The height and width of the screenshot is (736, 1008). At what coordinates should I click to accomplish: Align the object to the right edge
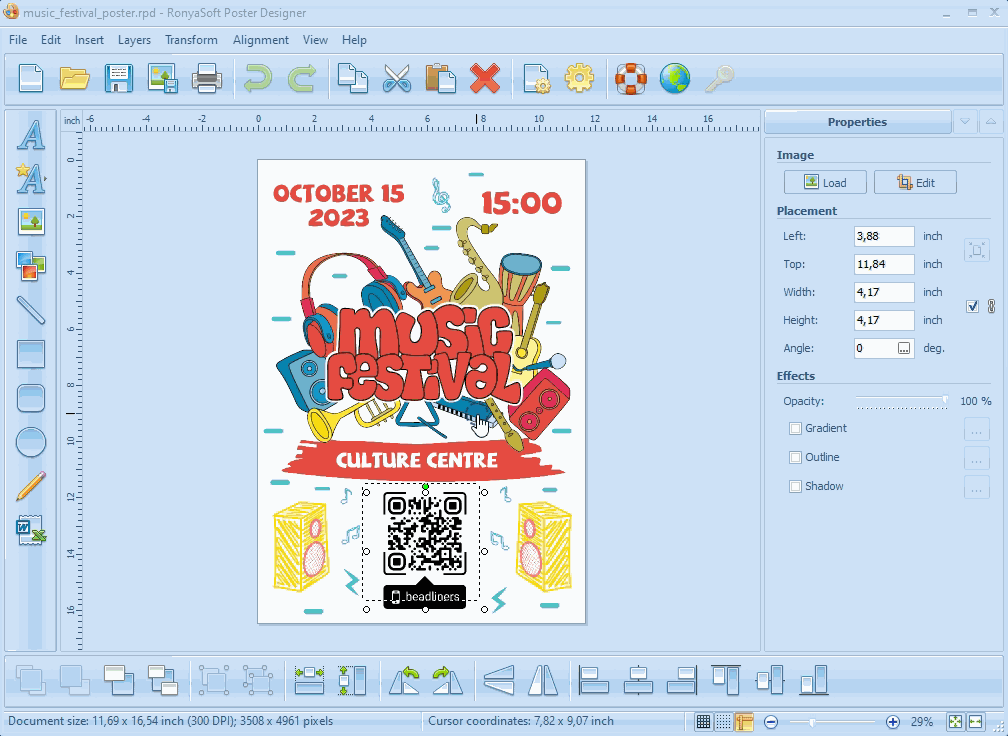682,680
